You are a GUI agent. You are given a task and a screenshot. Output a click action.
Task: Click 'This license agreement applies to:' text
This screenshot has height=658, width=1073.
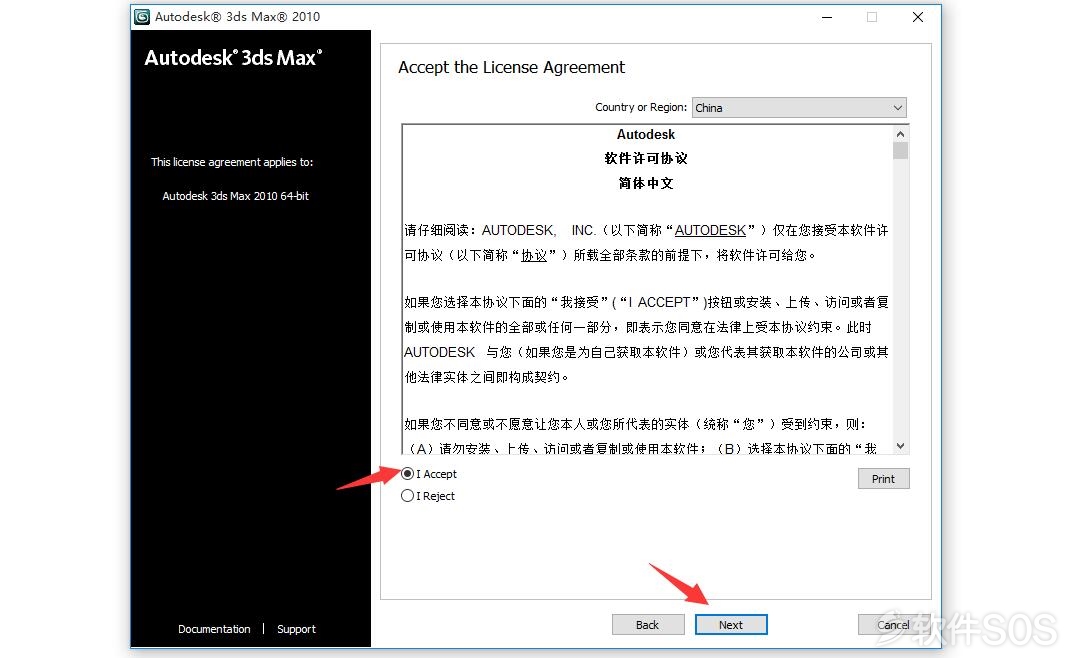232,162
